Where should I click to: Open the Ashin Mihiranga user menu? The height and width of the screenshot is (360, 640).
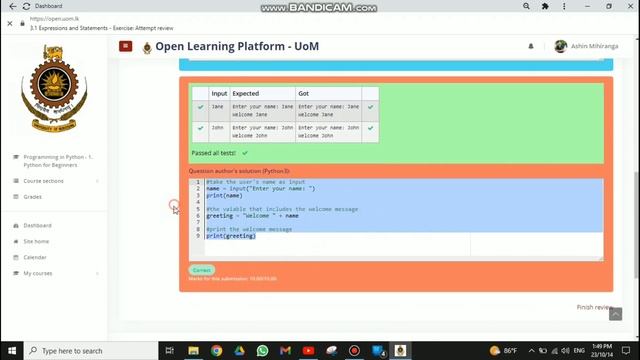pyautogui.click(x=594, y=46)
